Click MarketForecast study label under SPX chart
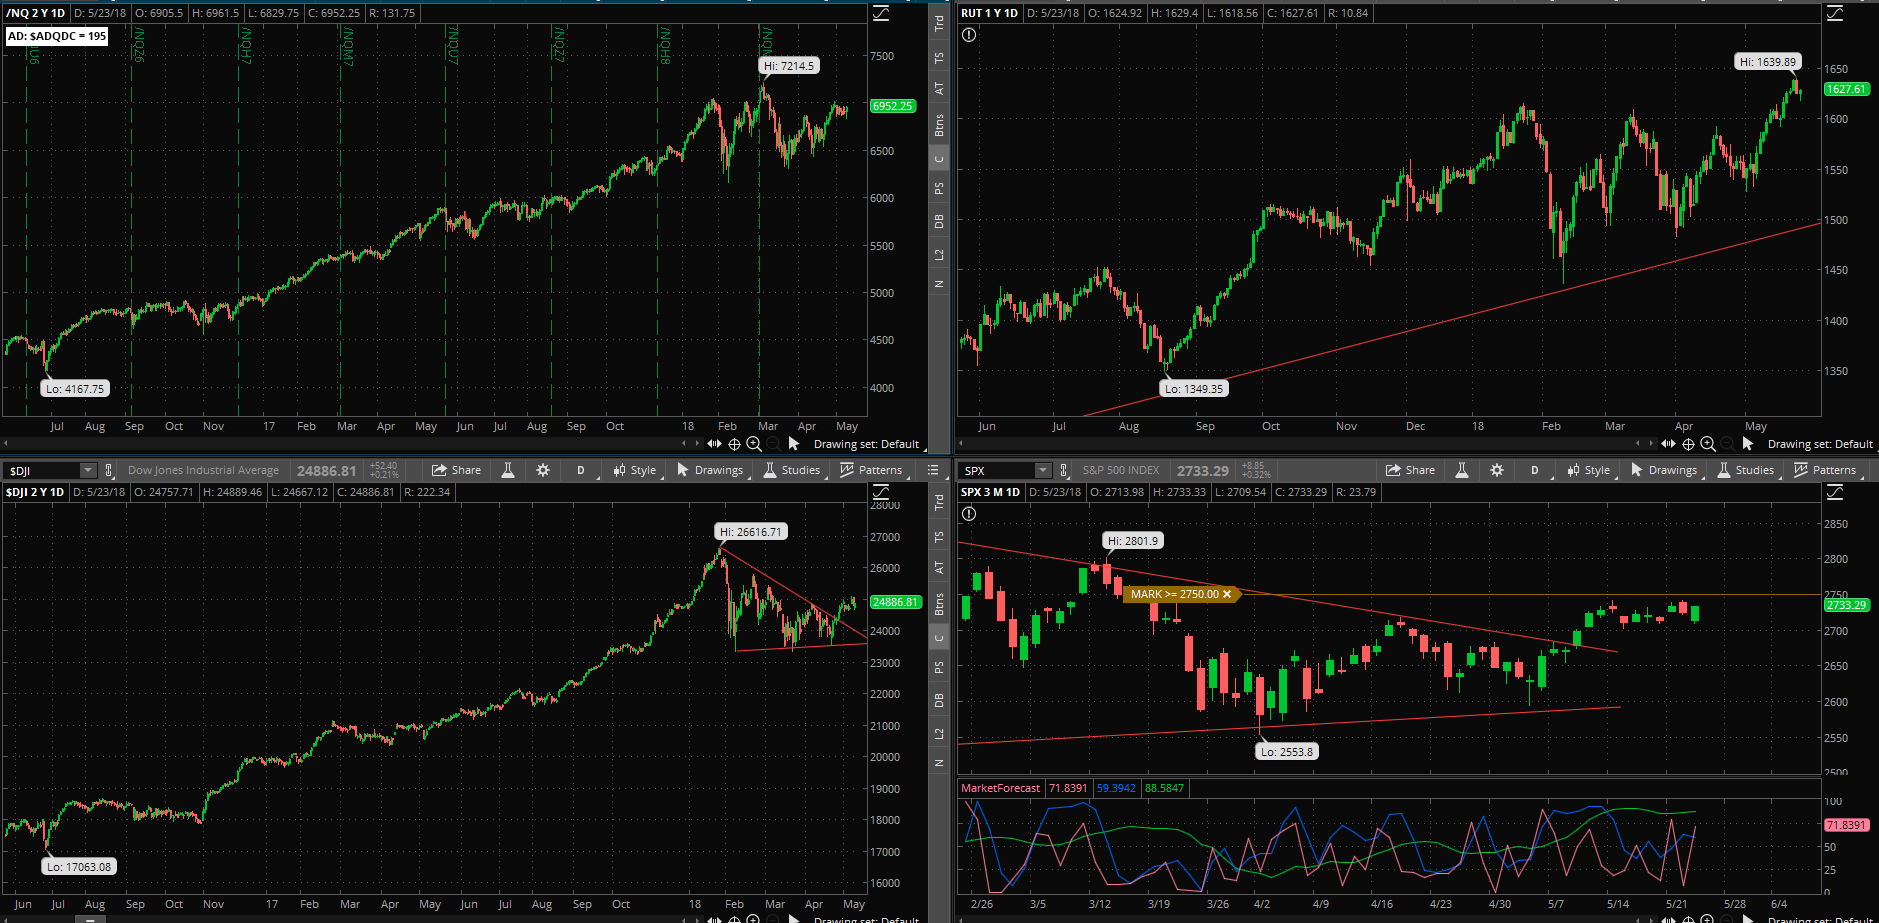 1000,788
